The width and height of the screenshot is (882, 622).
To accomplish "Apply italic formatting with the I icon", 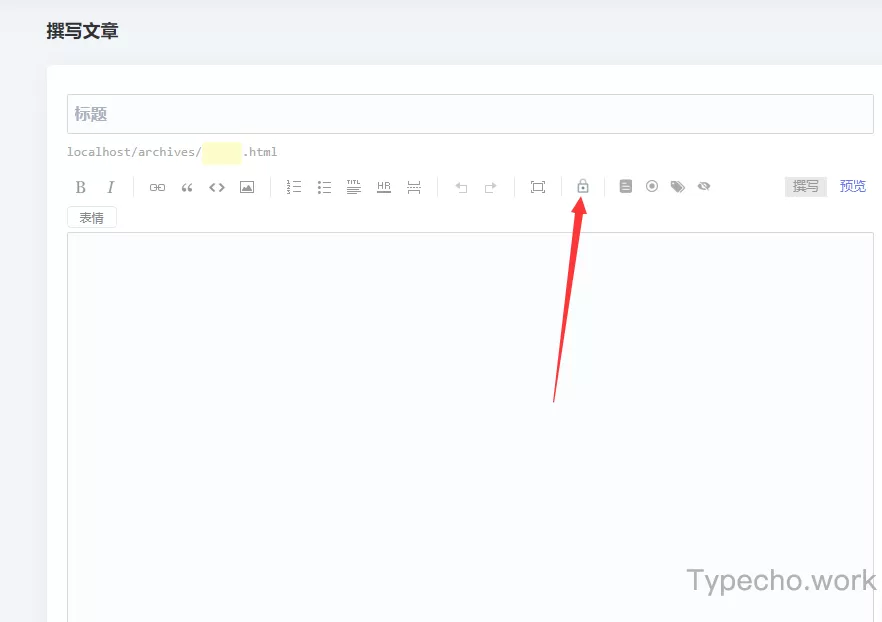I will (x=111, y=187).
